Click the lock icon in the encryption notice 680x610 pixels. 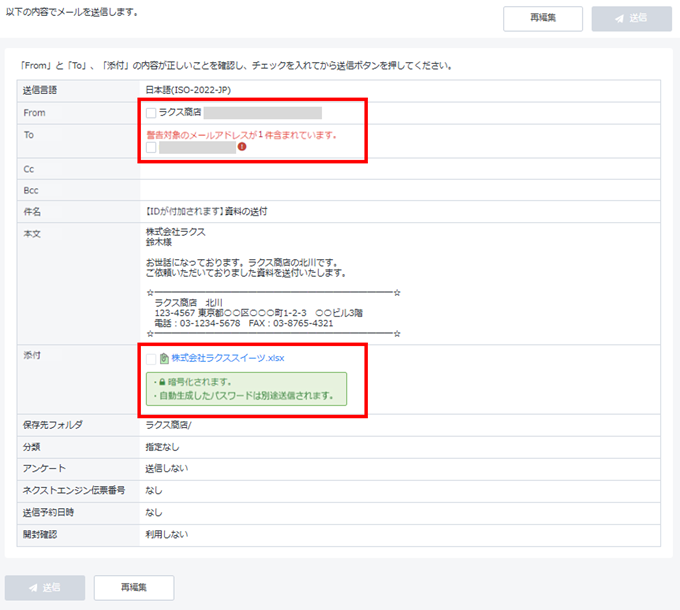coord(160,382)
